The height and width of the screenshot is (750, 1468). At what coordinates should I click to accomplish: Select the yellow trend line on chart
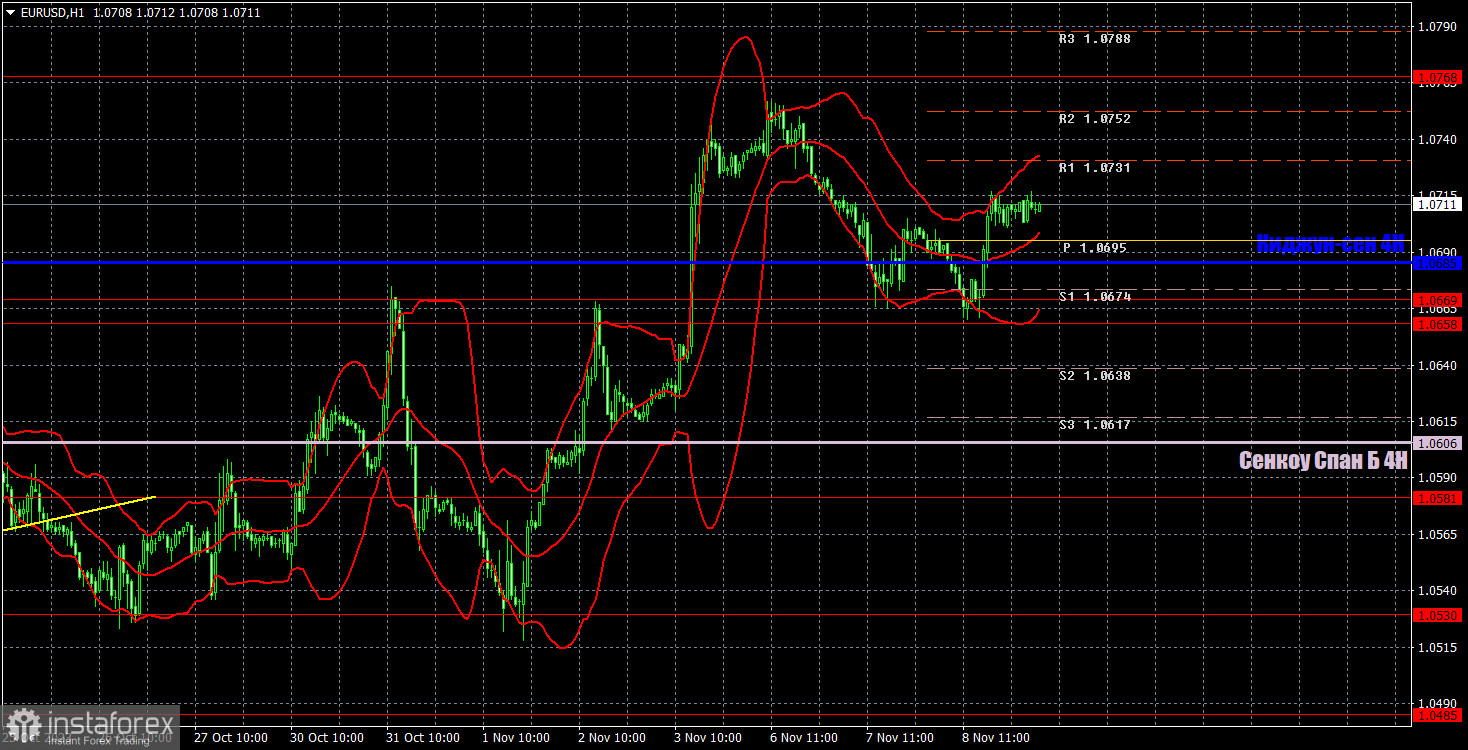pyautogui.click(x=80, y=513)
